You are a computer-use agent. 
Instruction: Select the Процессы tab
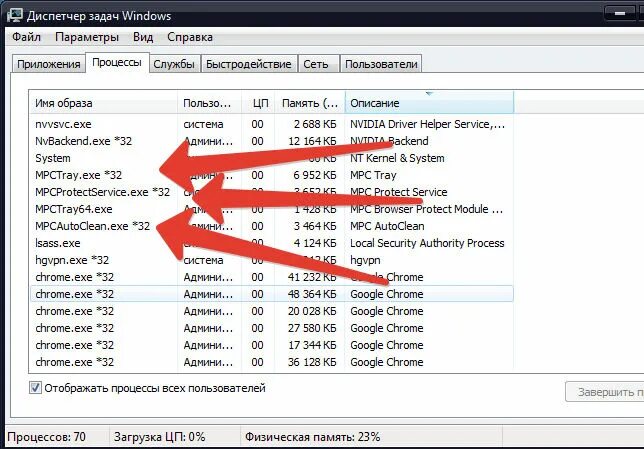pos(117,62)
